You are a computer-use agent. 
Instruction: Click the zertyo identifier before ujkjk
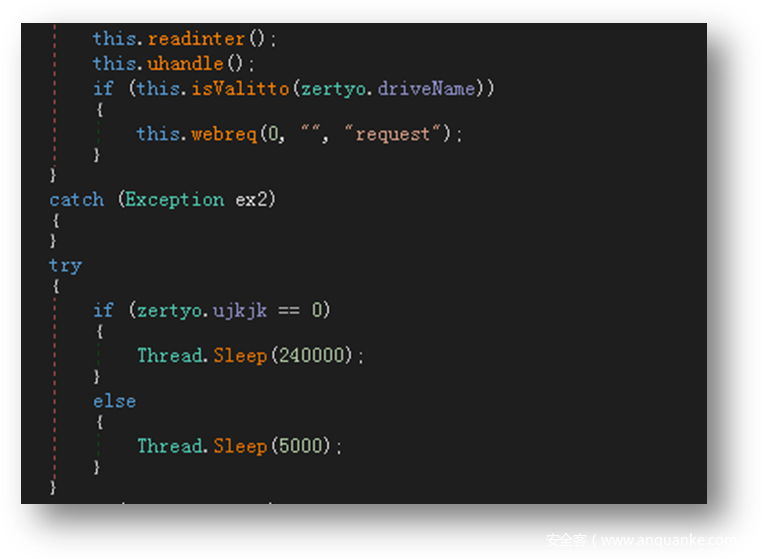coord(169,311)
